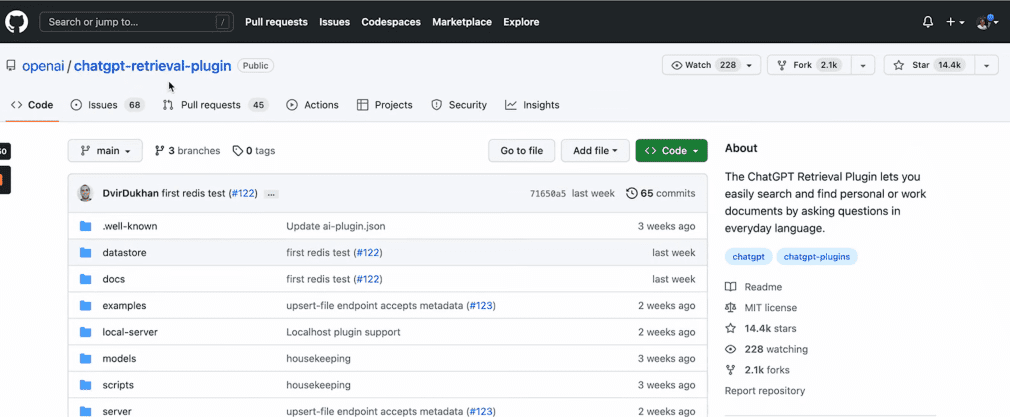Open the DvirDukhan author link

131,193
